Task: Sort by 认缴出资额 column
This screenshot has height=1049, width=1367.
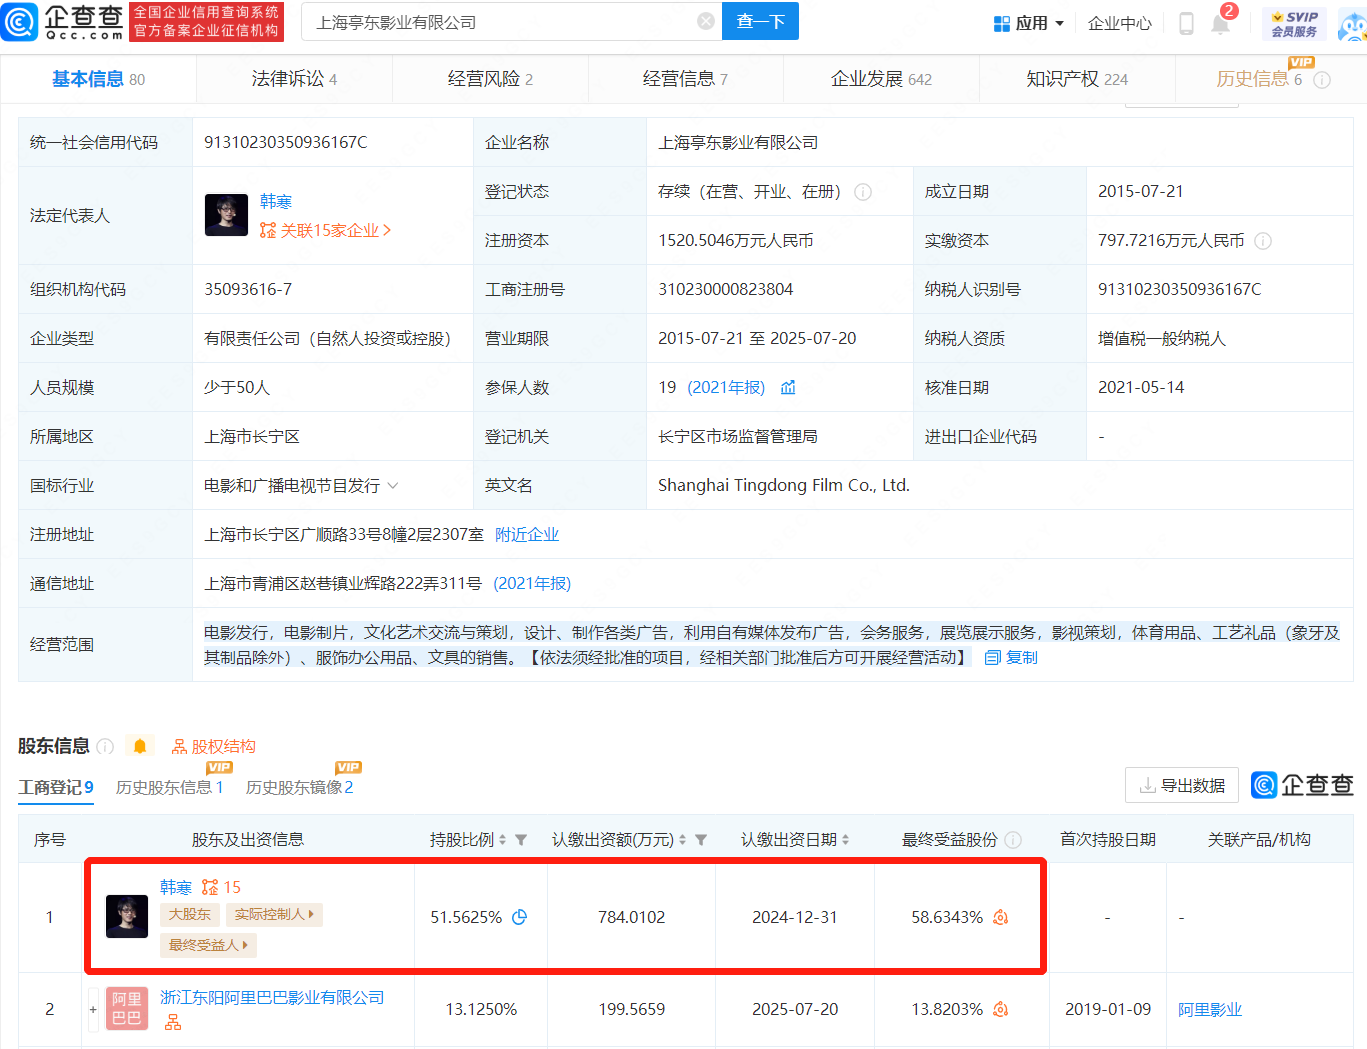Action: [x=682, y=840]
